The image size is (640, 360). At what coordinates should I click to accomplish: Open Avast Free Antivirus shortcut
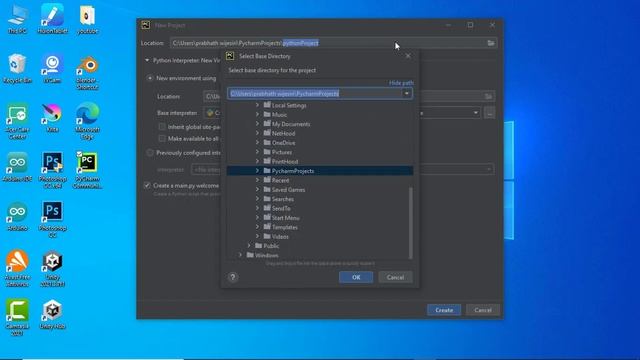click(x=17, y=269)
